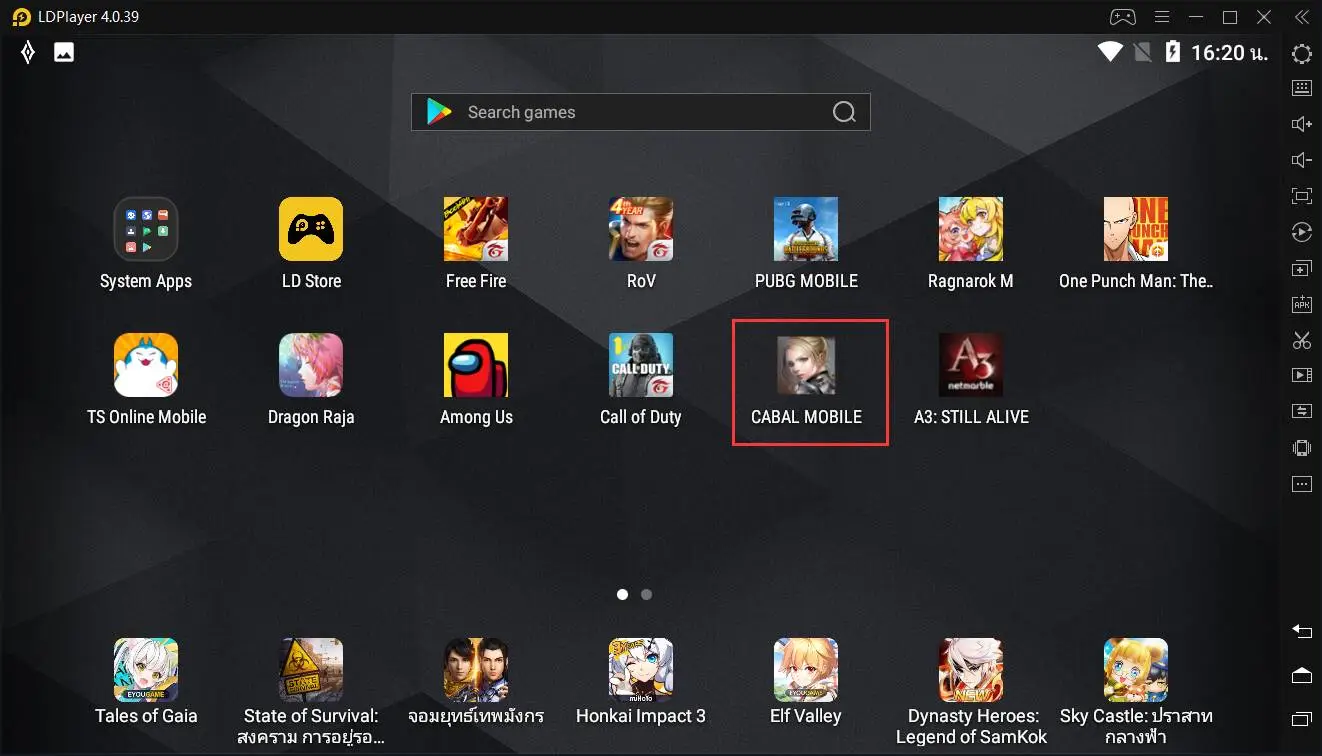This screenshot has height=756, width=1322.
Task: Open Sky Castle game
Action: pyautogui.click(x=1136, y=670)
